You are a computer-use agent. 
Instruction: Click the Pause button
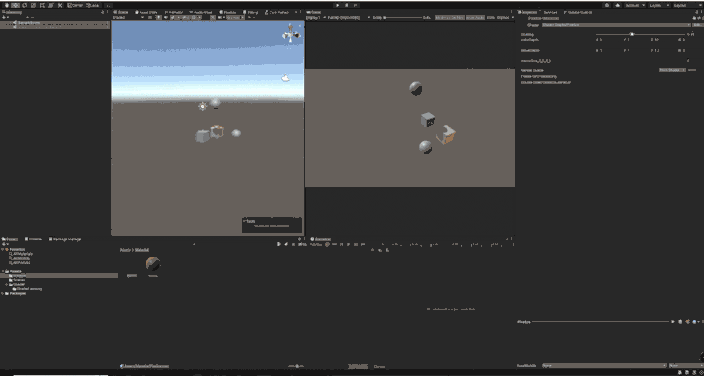(347, 5)
